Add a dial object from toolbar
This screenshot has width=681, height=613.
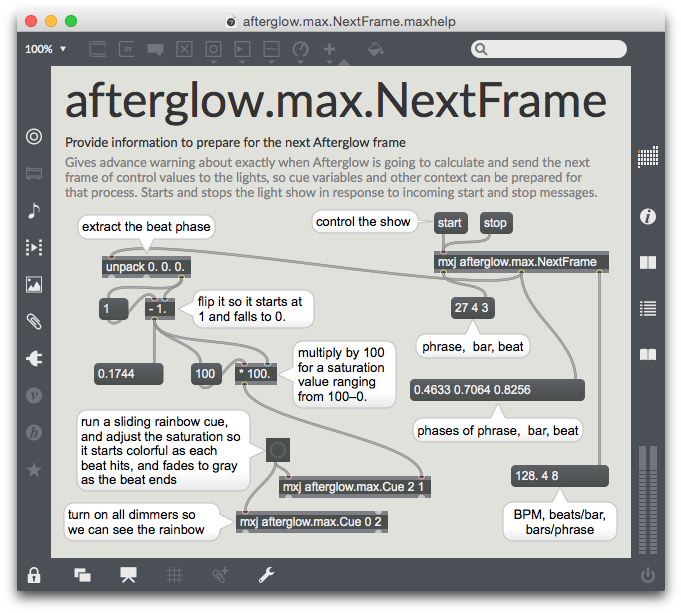[x=301, y=50]
